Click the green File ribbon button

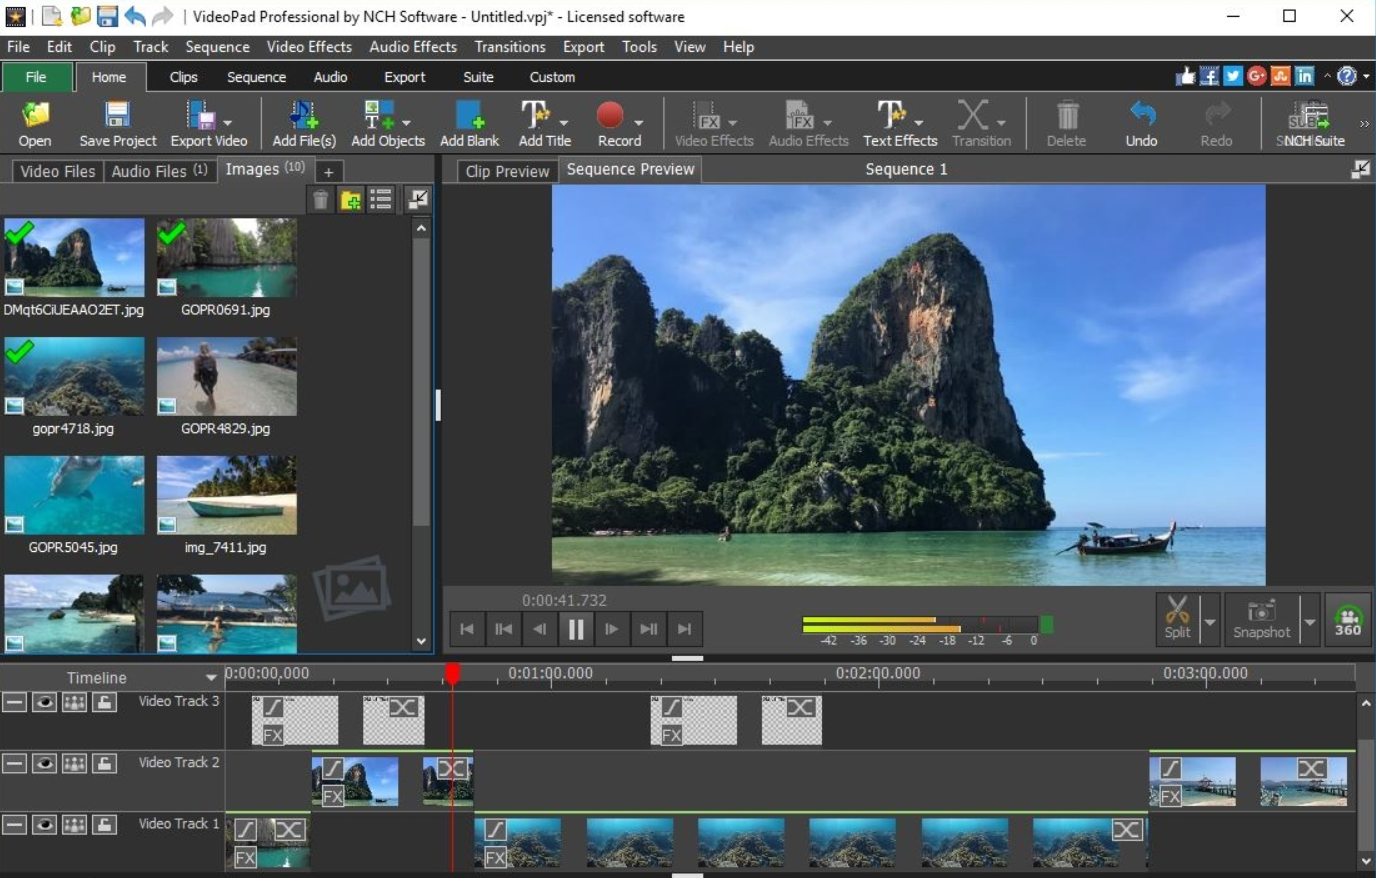36,77
